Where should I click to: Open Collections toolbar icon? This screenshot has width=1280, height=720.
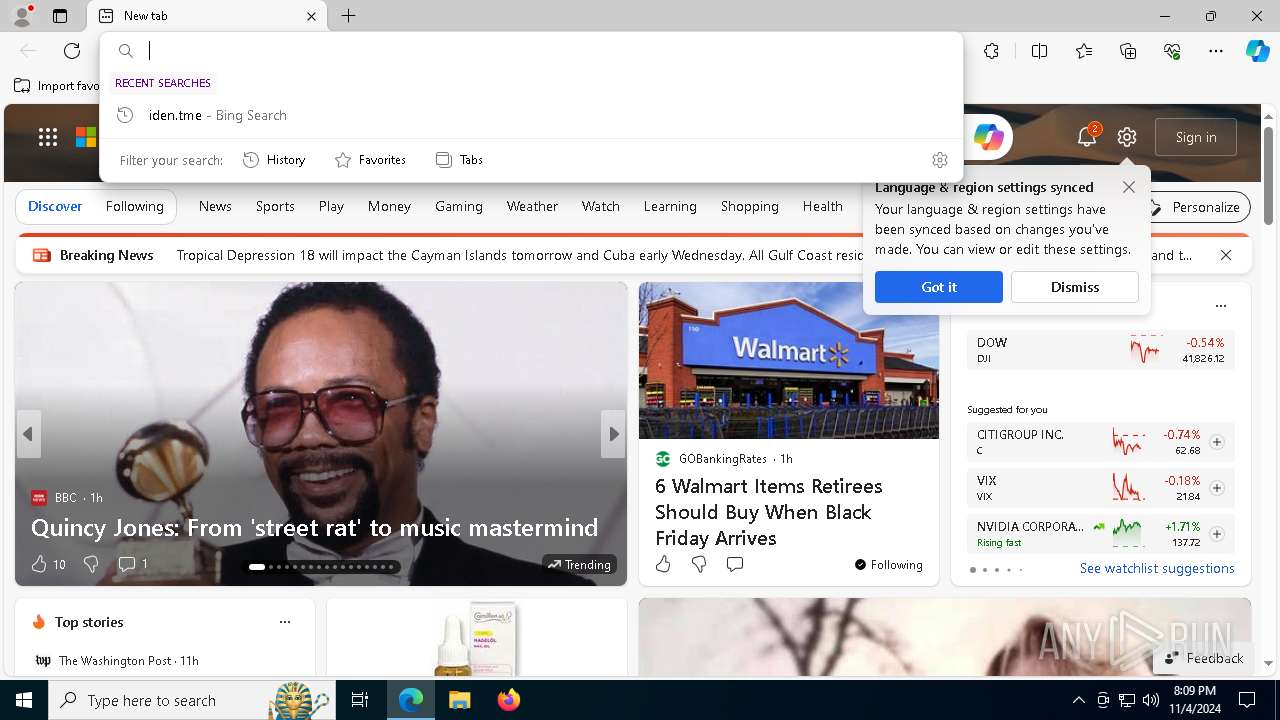[1128, 51]
